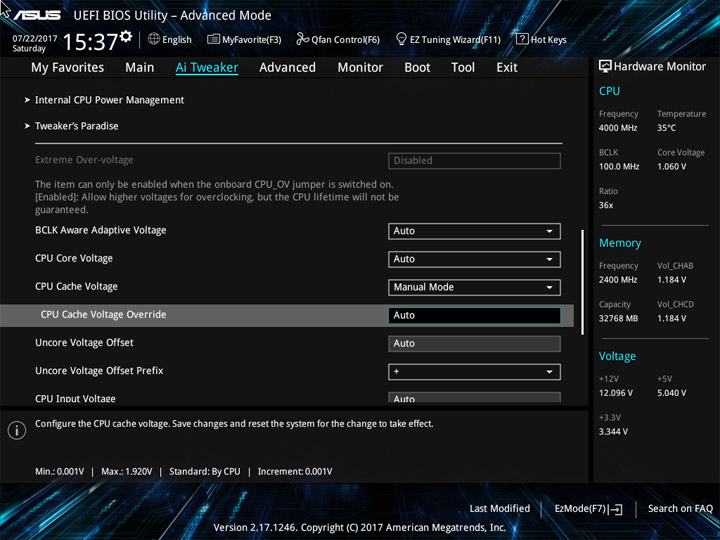Open the Monitor tab
Screen dimensions: 720x540
(x=360, y=68)
